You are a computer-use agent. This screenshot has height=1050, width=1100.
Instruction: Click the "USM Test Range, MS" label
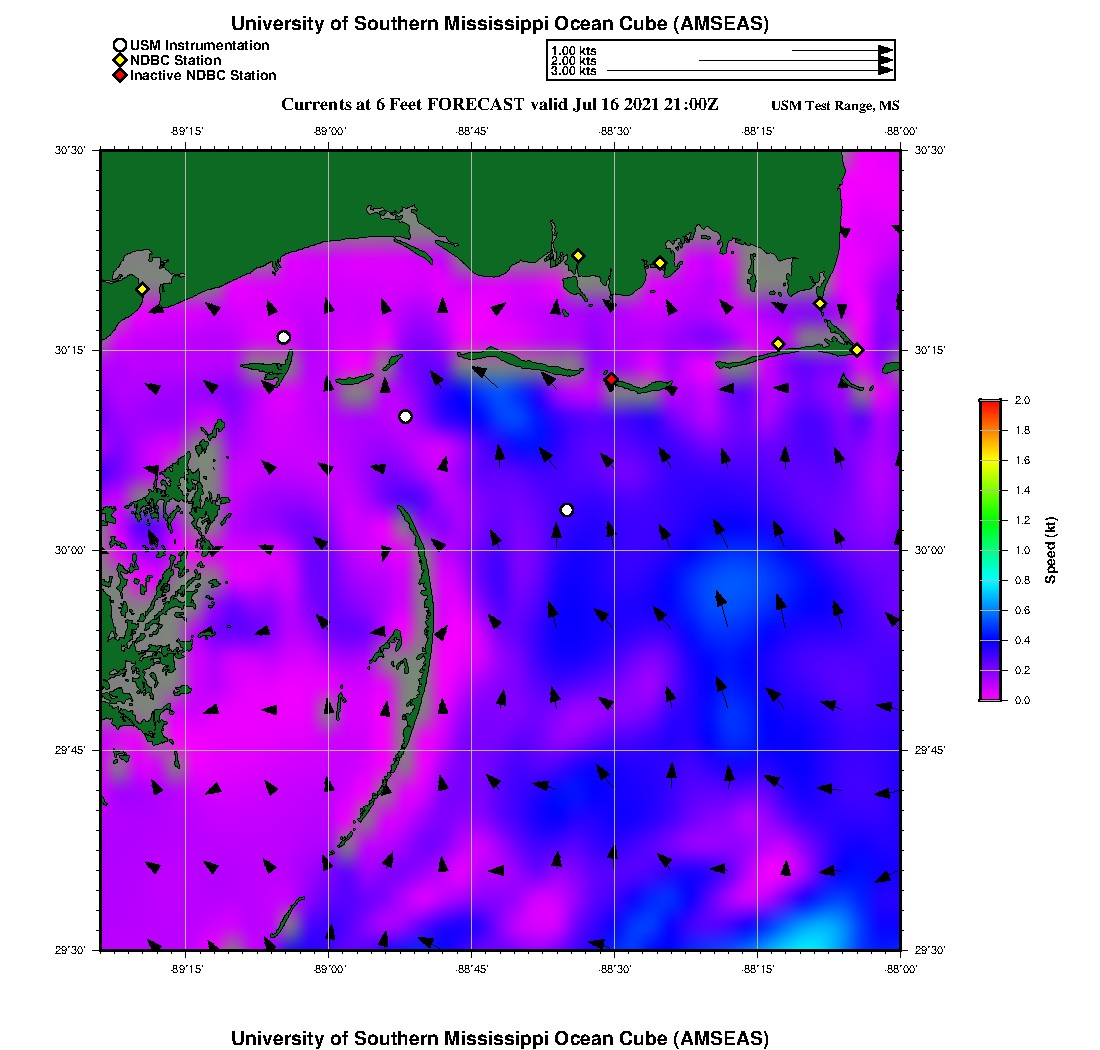(x=835, y=106)
